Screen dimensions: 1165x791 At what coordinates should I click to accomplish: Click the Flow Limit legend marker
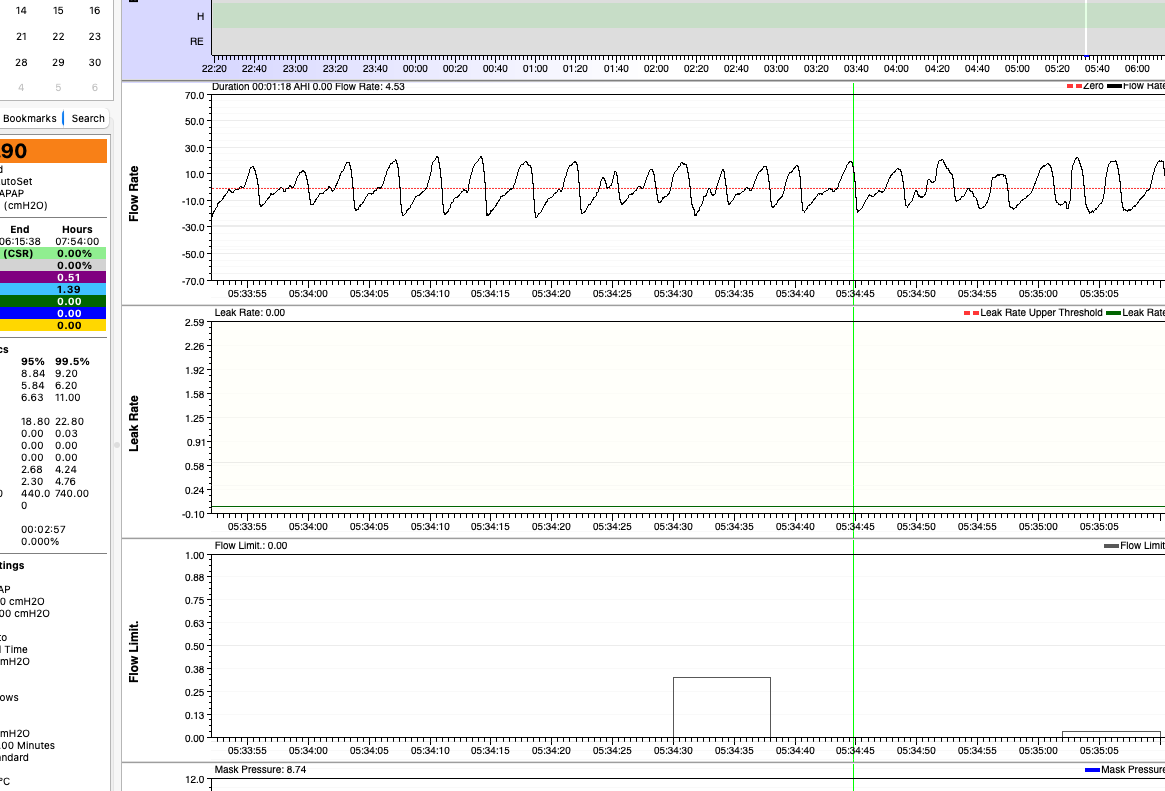(1111, 546)
